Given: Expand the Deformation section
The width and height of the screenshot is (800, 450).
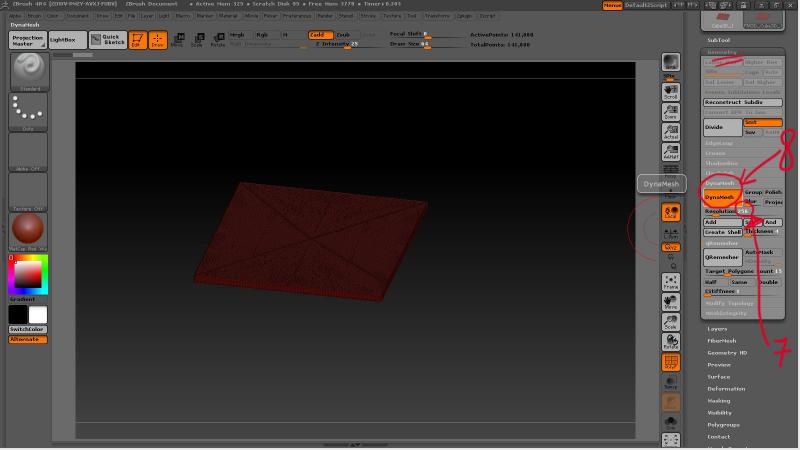Looking at the screenshot, I should [x=726, y=389].
